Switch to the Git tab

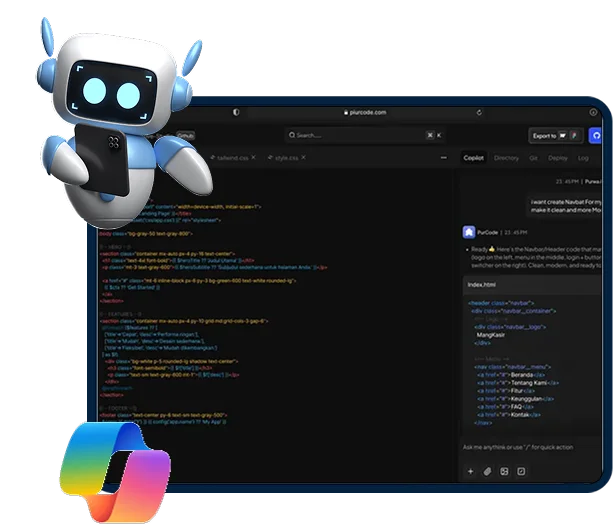[534, 158]
